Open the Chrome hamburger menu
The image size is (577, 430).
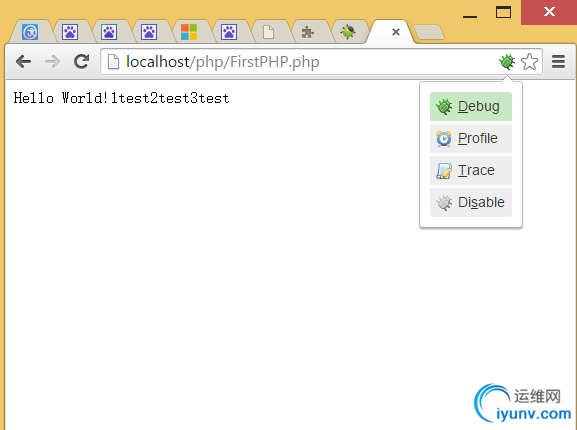pyautogui.click(x=558, y=61)
